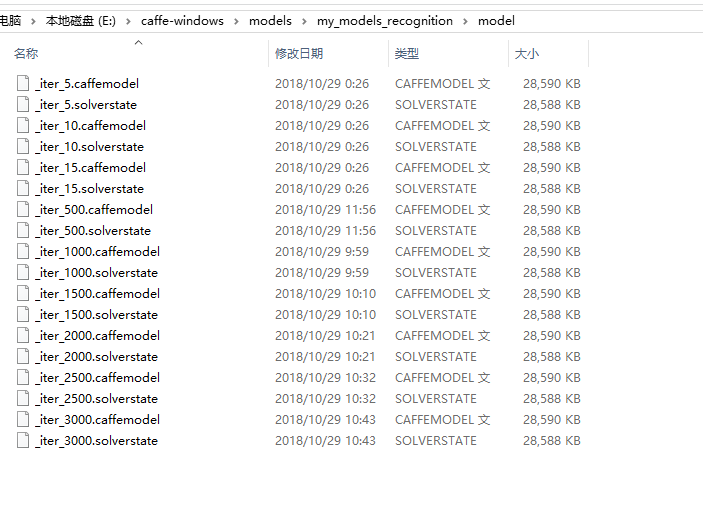Click date 2018/10/29 9:59 of _iter_1000.solverstate

322,273
